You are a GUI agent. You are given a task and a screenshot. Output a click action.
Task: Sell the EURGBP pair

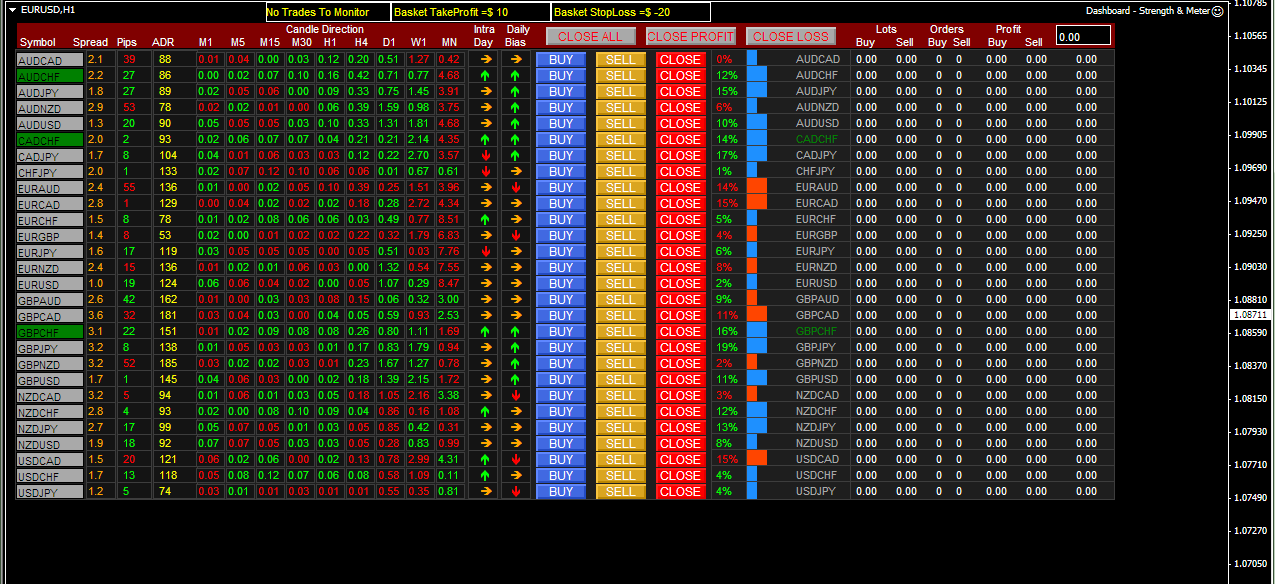pyautogui.click(x=621, y=235)
